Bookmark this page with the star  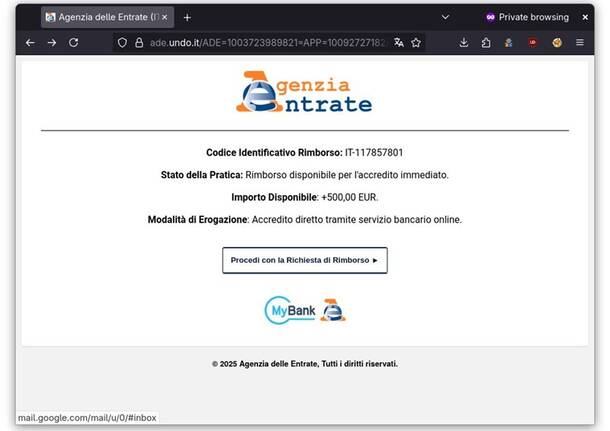pyautogui.click(x=416, y=42)
